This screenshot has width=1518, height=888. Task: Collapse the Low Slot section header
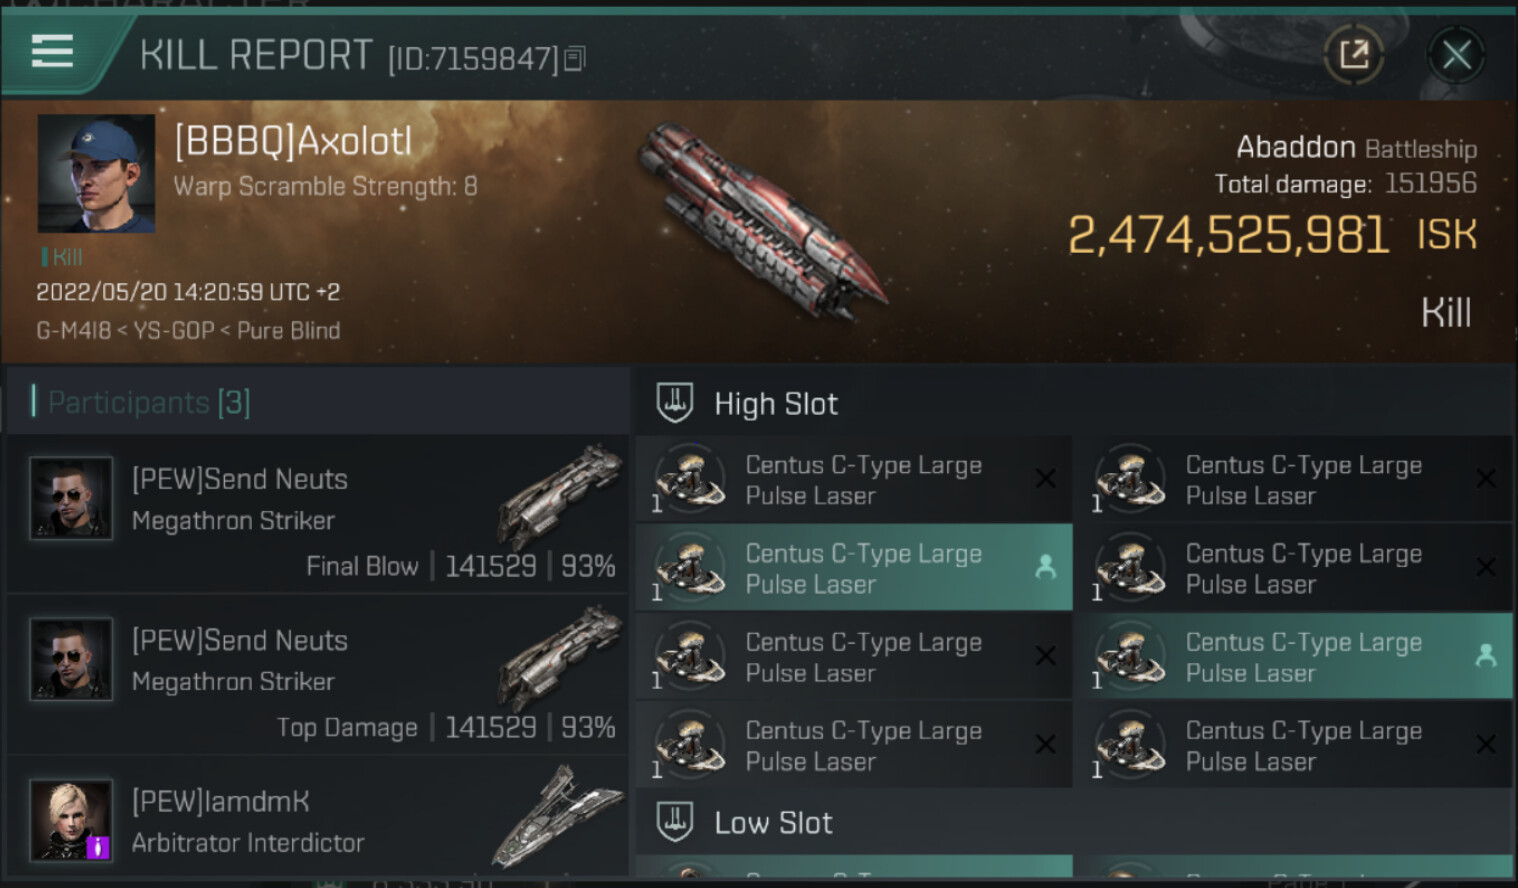coord(773,823)
